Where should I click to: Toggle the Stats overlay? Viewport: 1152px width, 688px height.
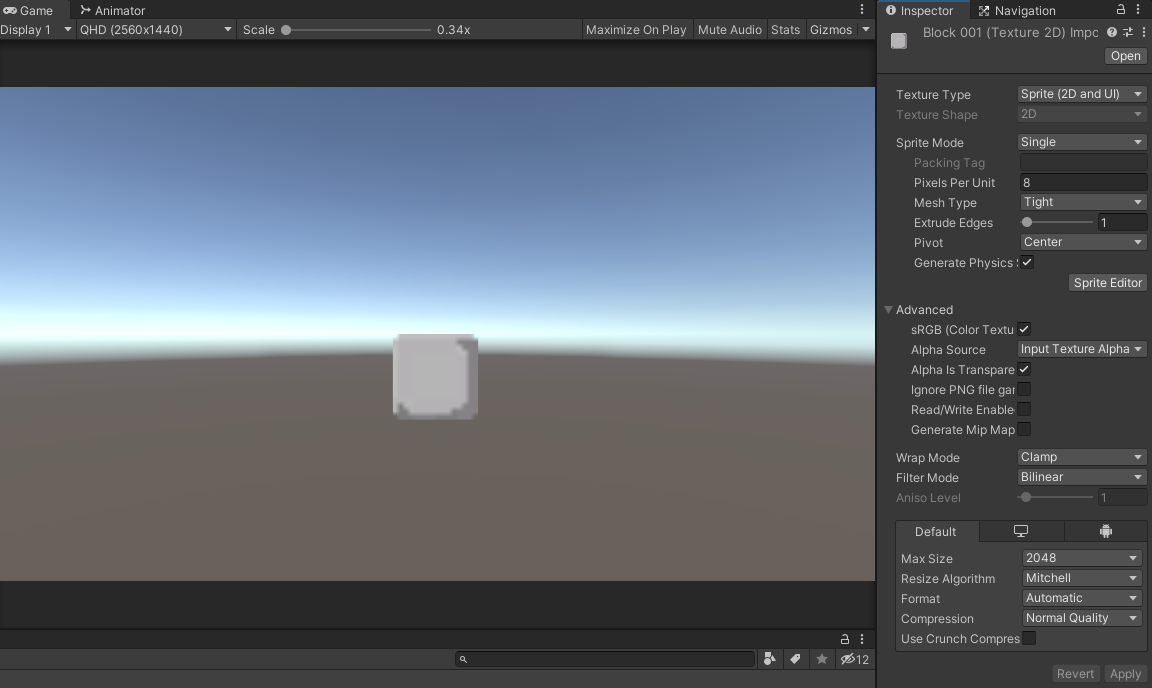point(785,29)
